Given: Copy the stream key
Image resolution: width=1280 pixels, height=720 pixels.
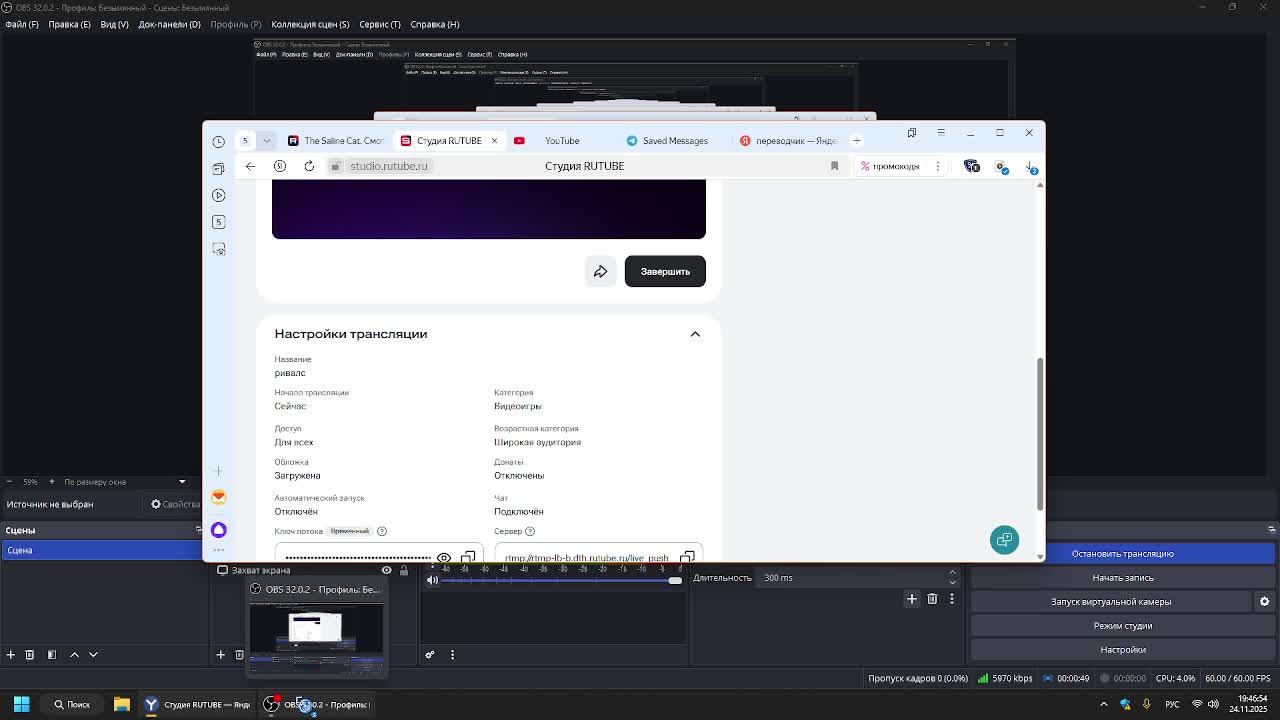Looking at the screenshot, I should 468,557.
